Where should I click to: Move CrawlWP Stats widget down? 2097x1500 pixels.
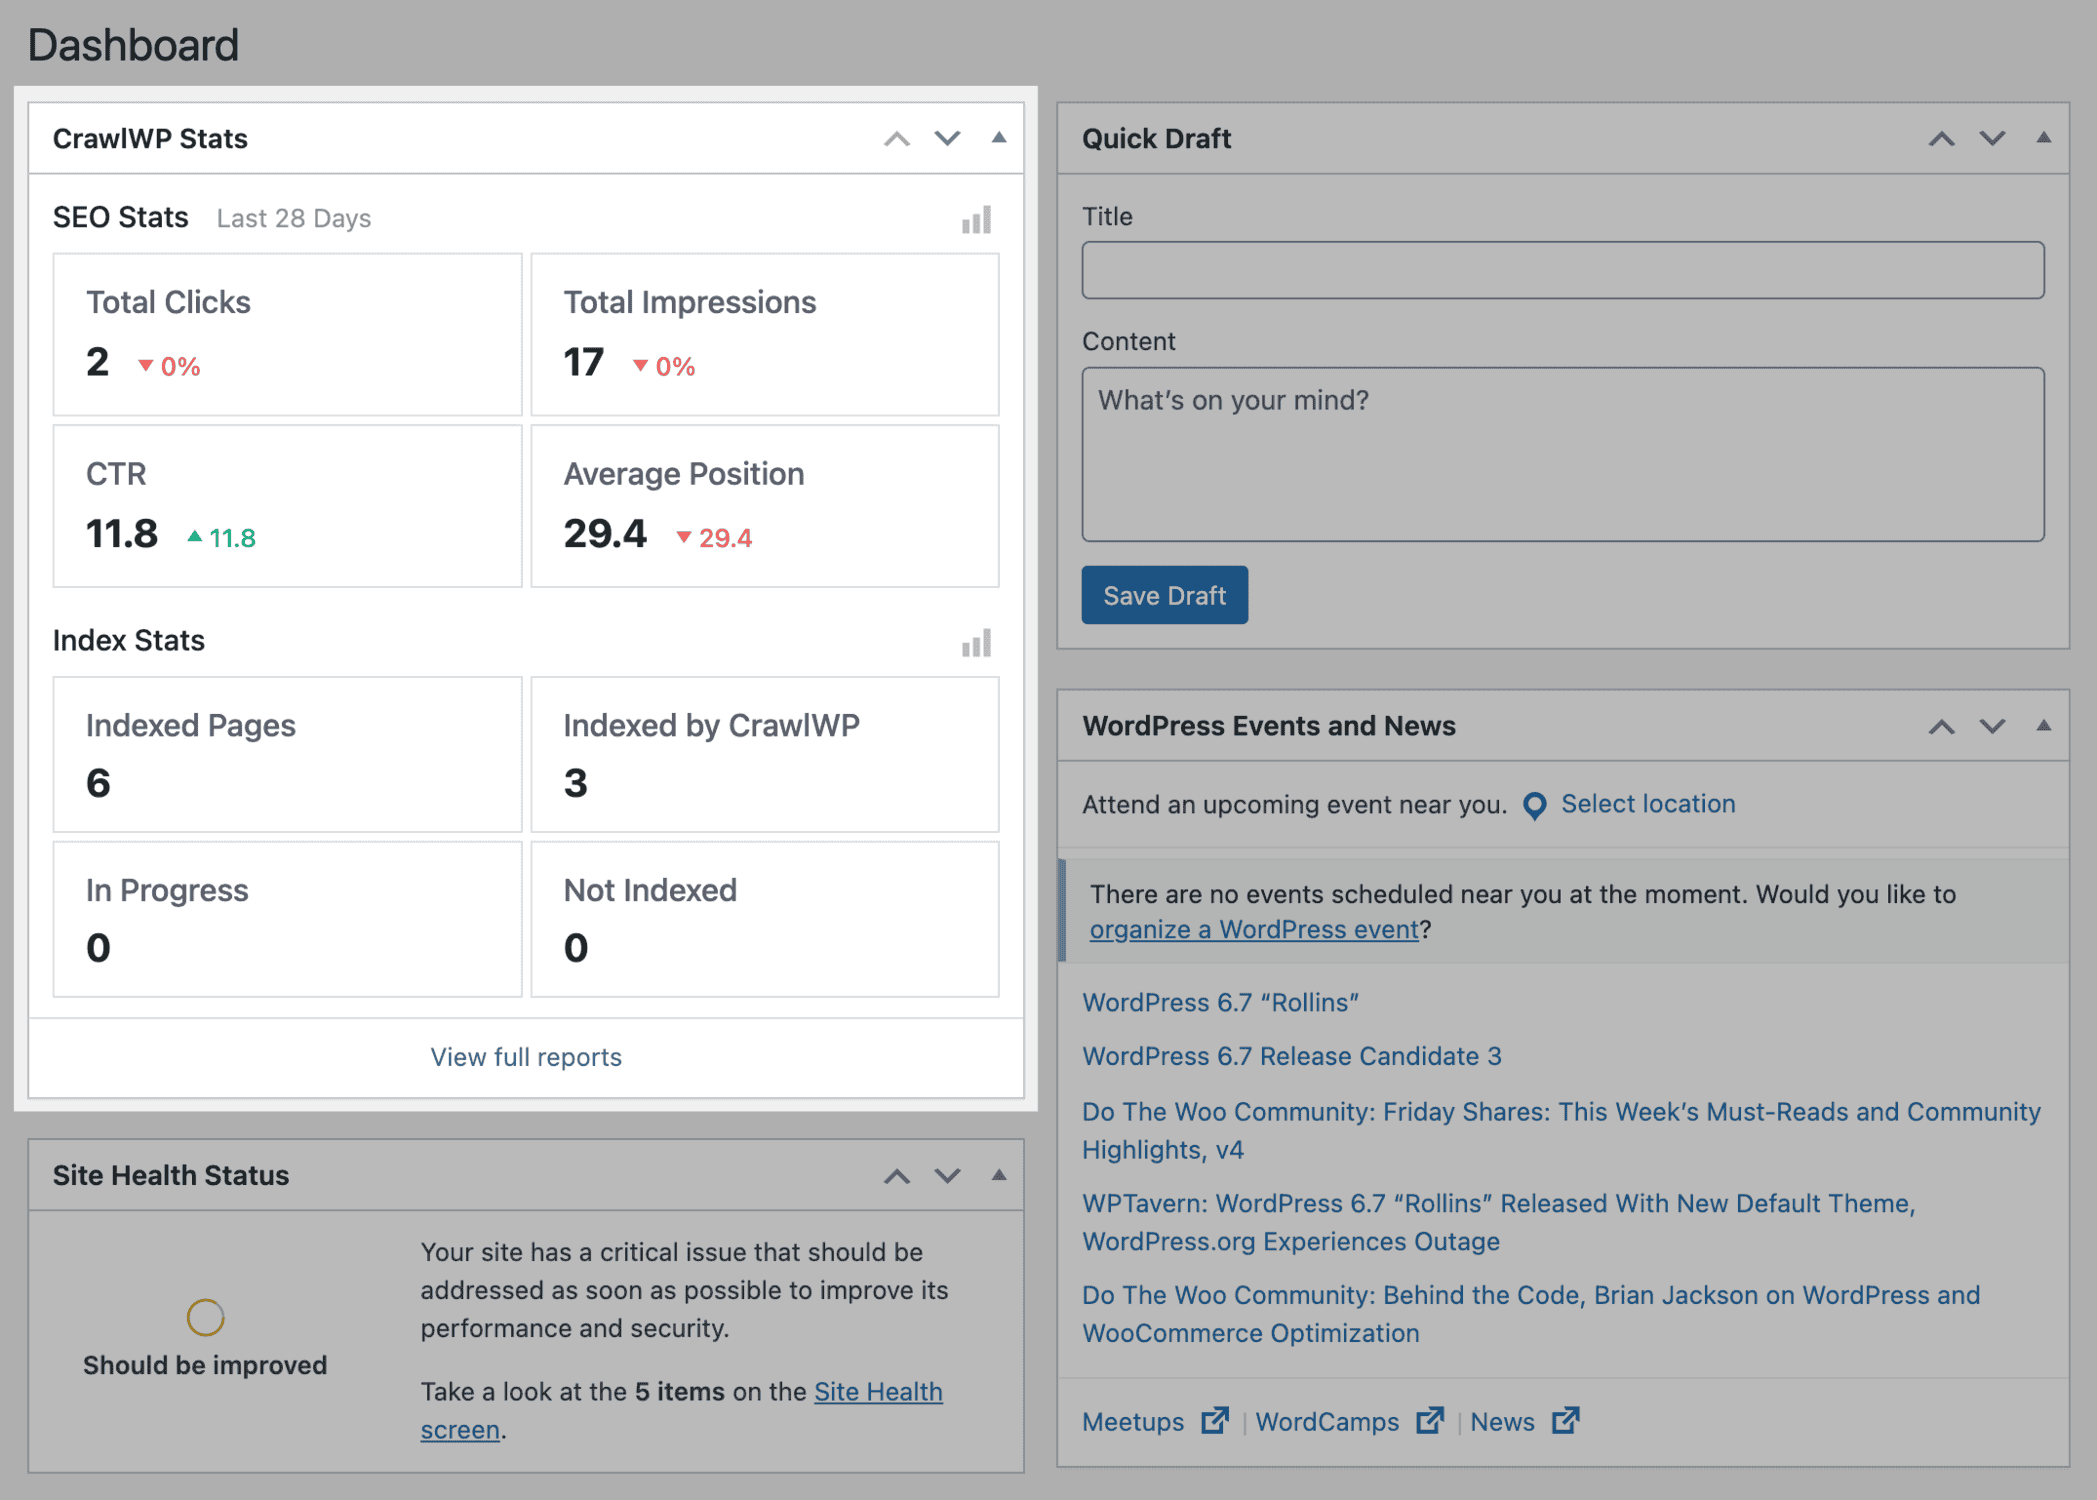(947, 139)
